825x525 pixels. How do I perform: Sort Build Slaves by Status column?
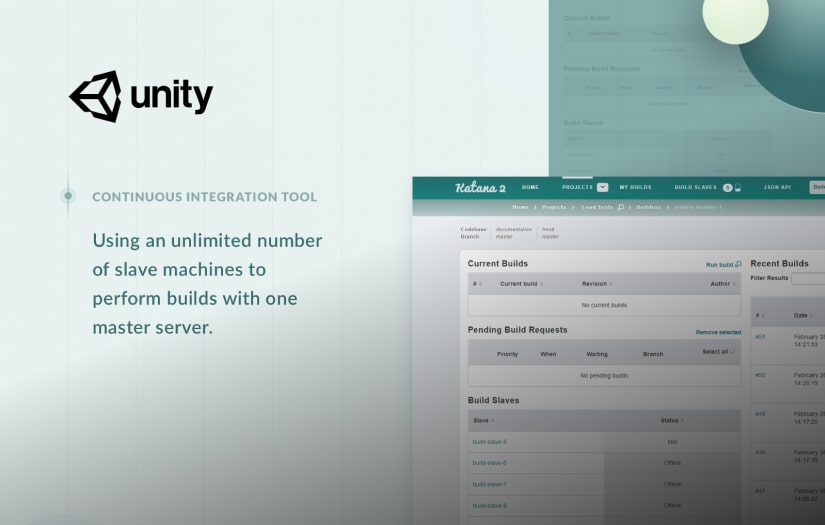[672, 421]
